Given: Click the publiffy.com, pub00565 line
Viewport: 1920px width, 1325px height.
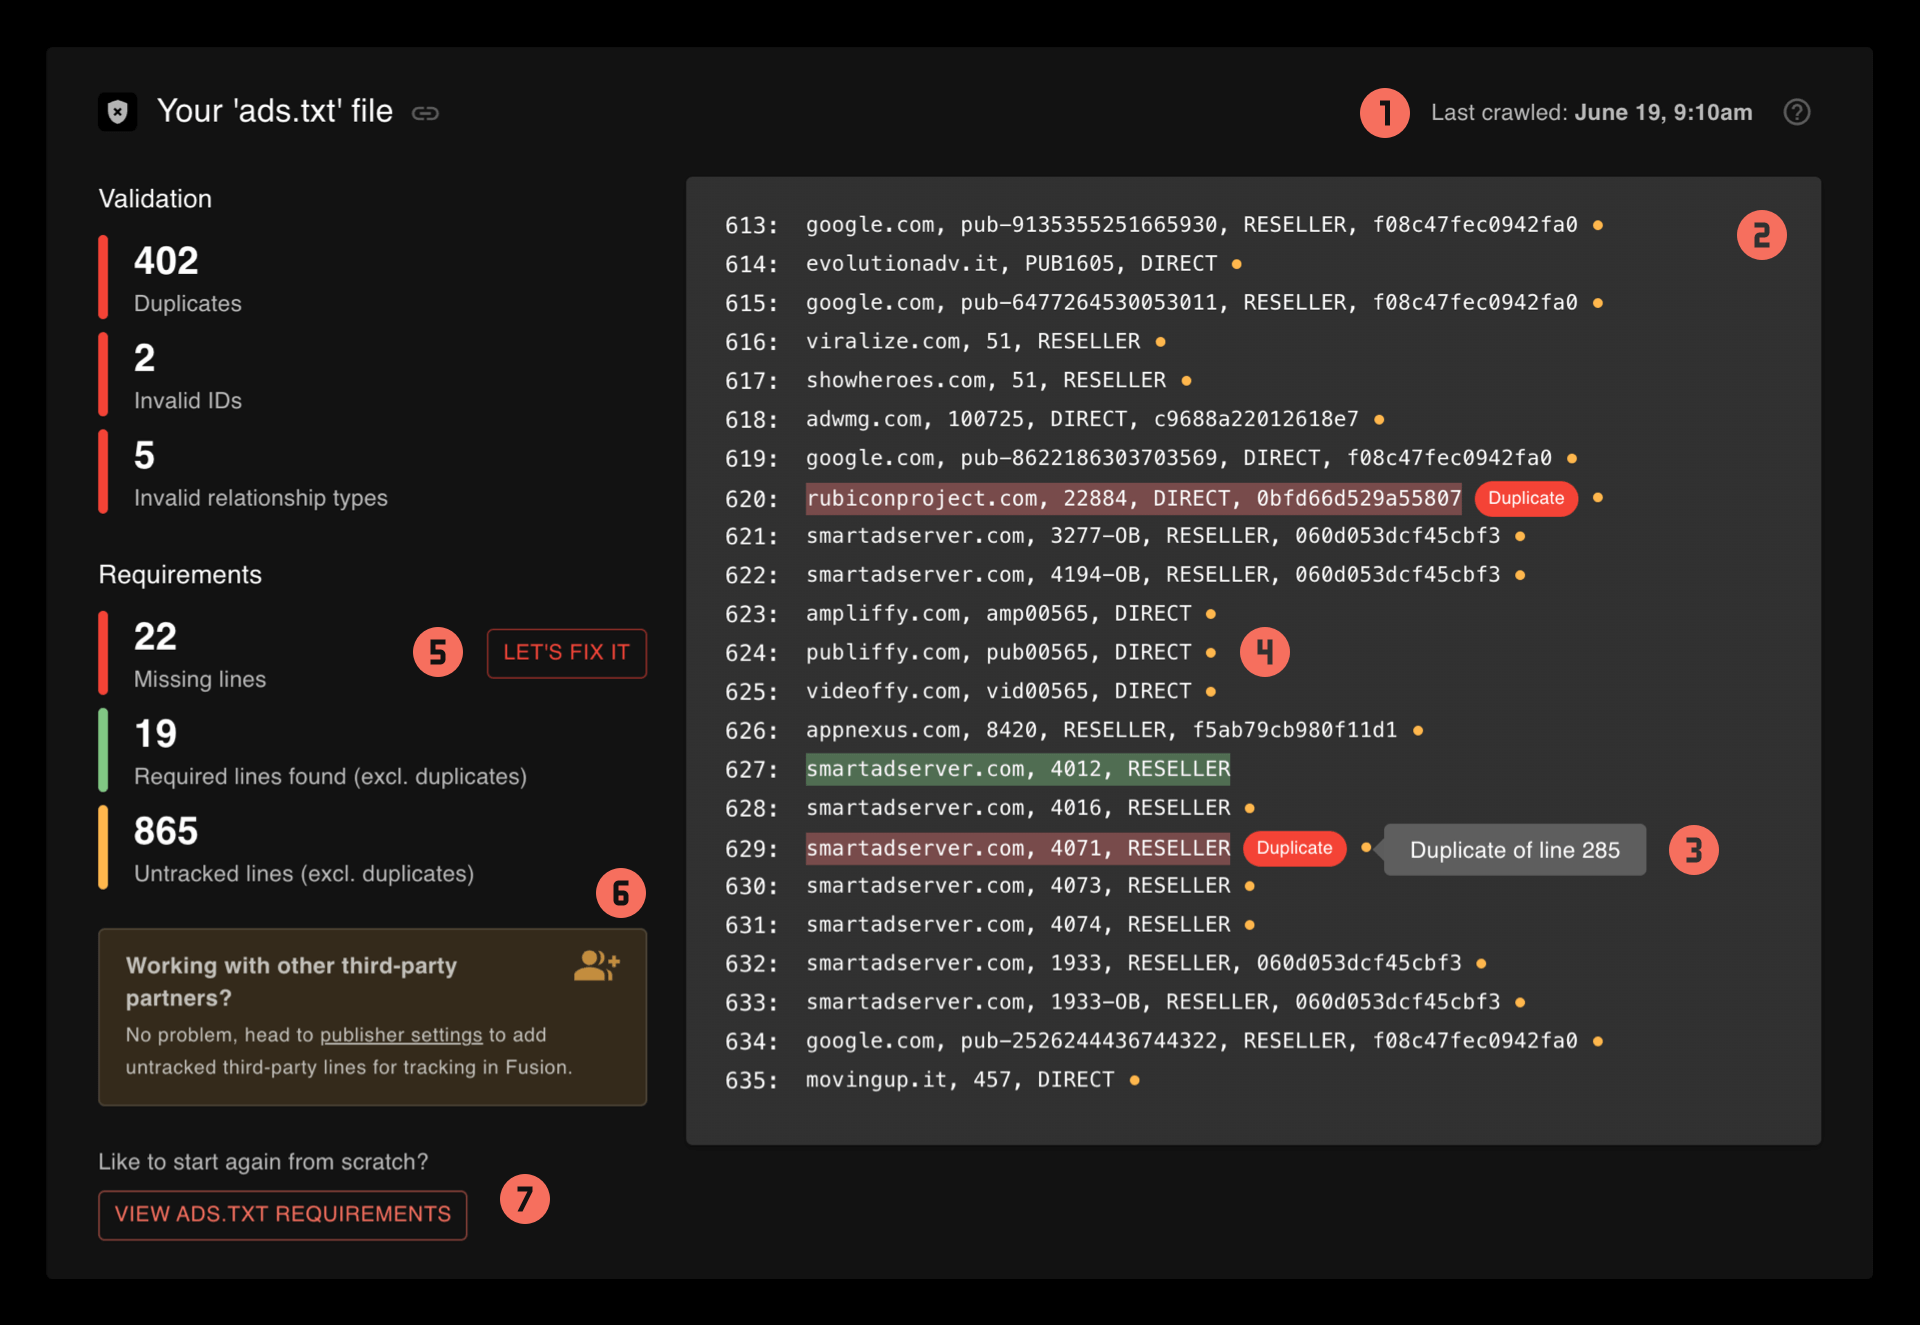Looking at the screenshot, I should [x=999, y=653].
